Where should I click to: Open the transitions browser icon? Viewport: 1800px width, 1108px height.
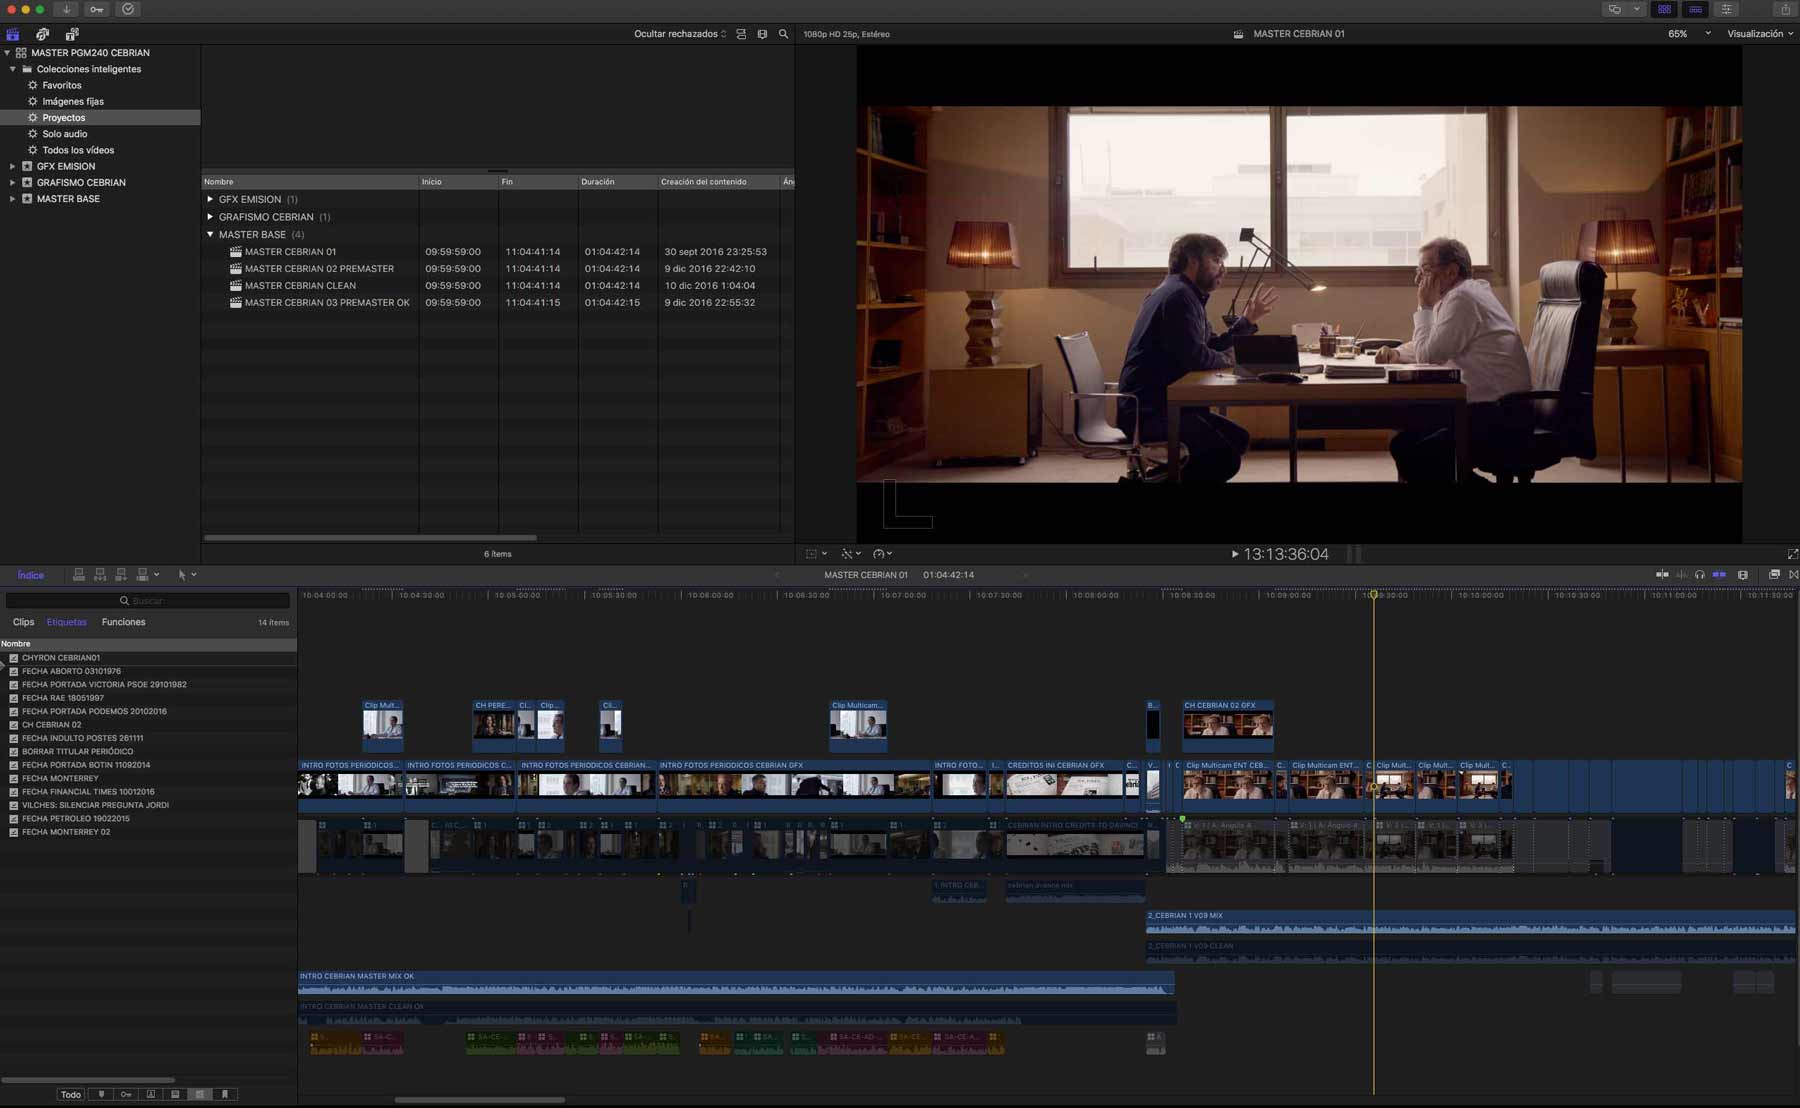[x=1794, y=575]
